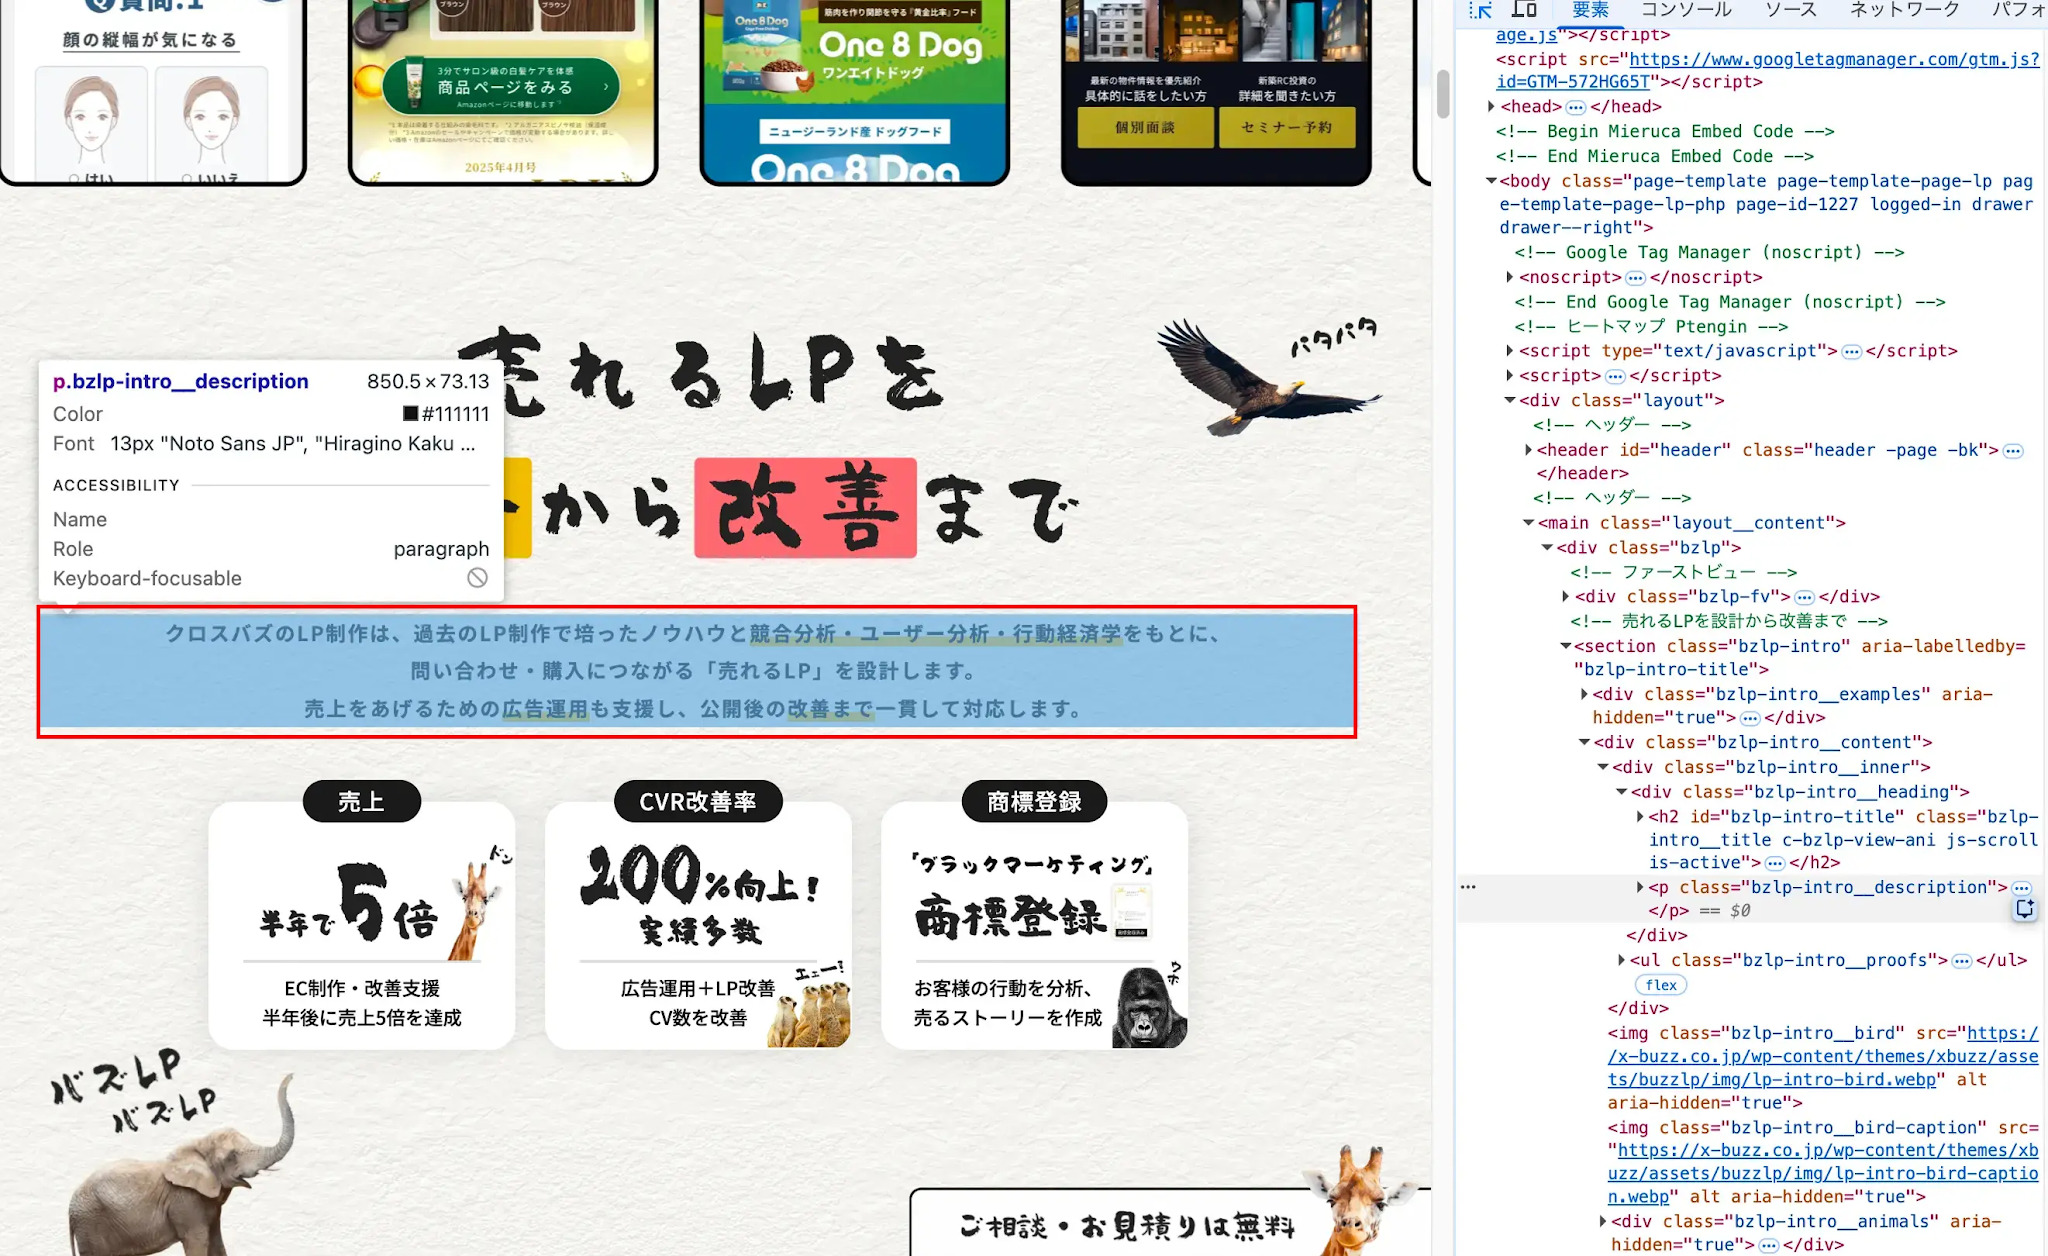
Task: Switch to the 要素 tab
Action: click(x=1590, y=10)
